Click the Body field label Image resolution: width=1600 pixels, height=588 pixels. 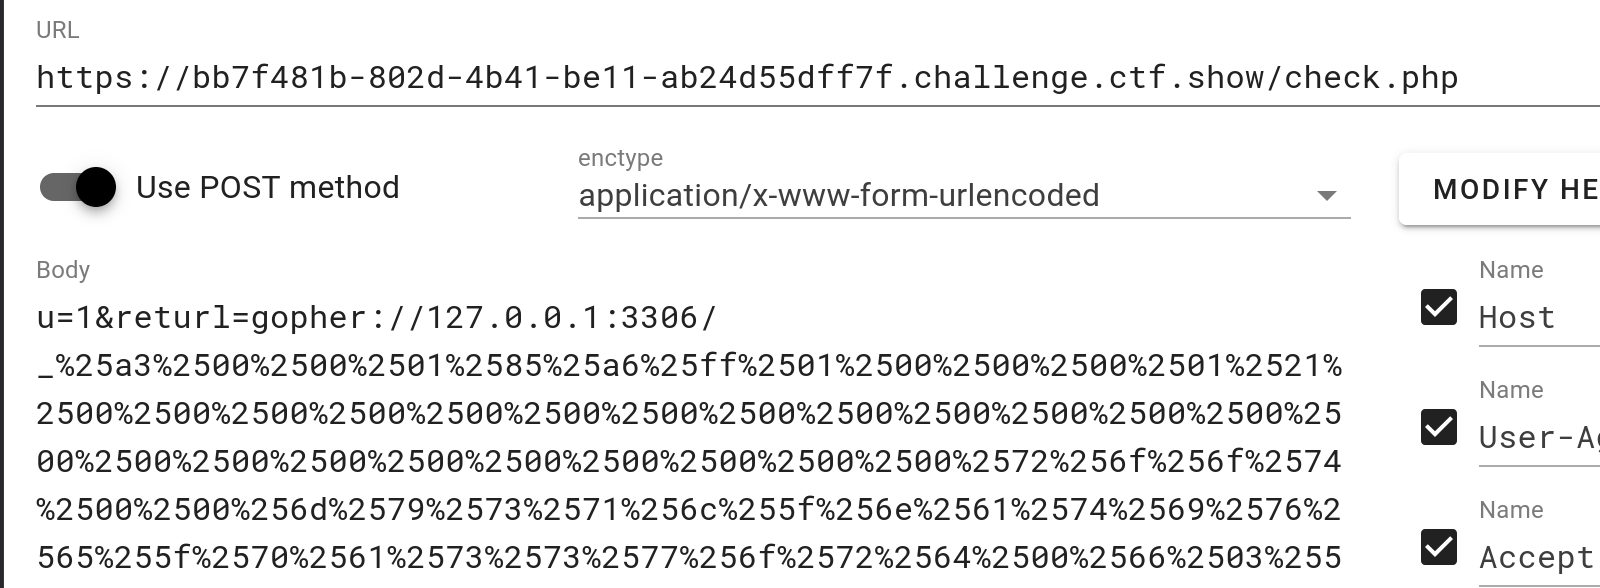62,269
